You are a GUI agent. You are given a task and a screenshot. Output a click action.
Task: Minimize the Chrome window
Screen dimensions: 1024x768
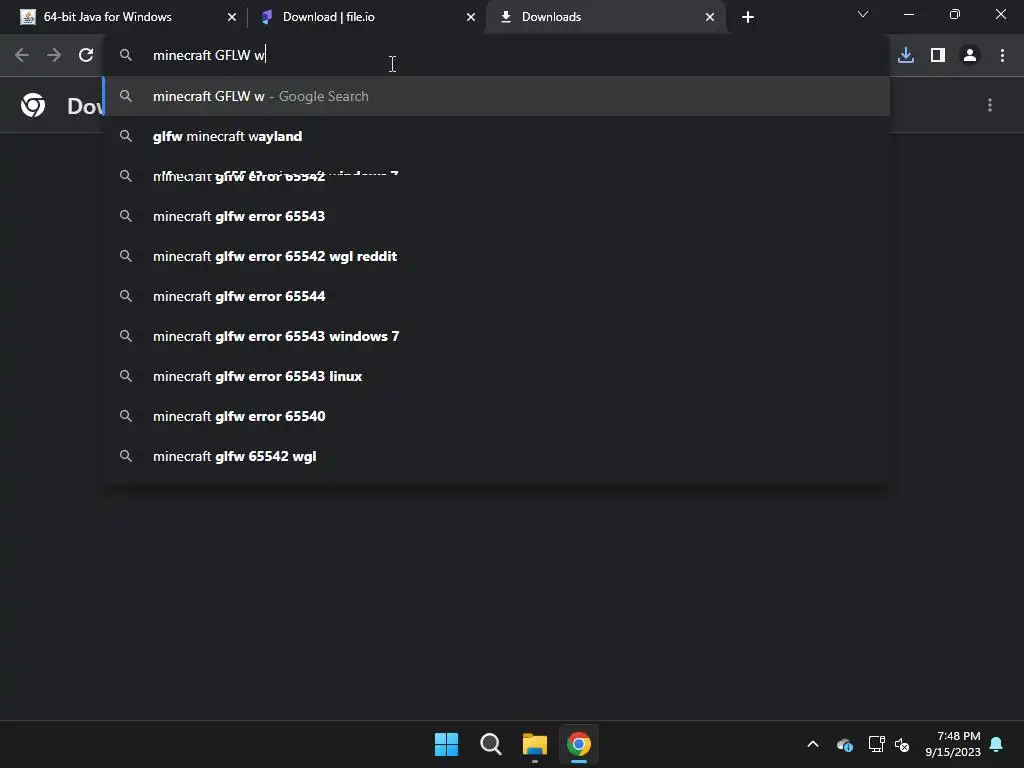coord(909,14)
